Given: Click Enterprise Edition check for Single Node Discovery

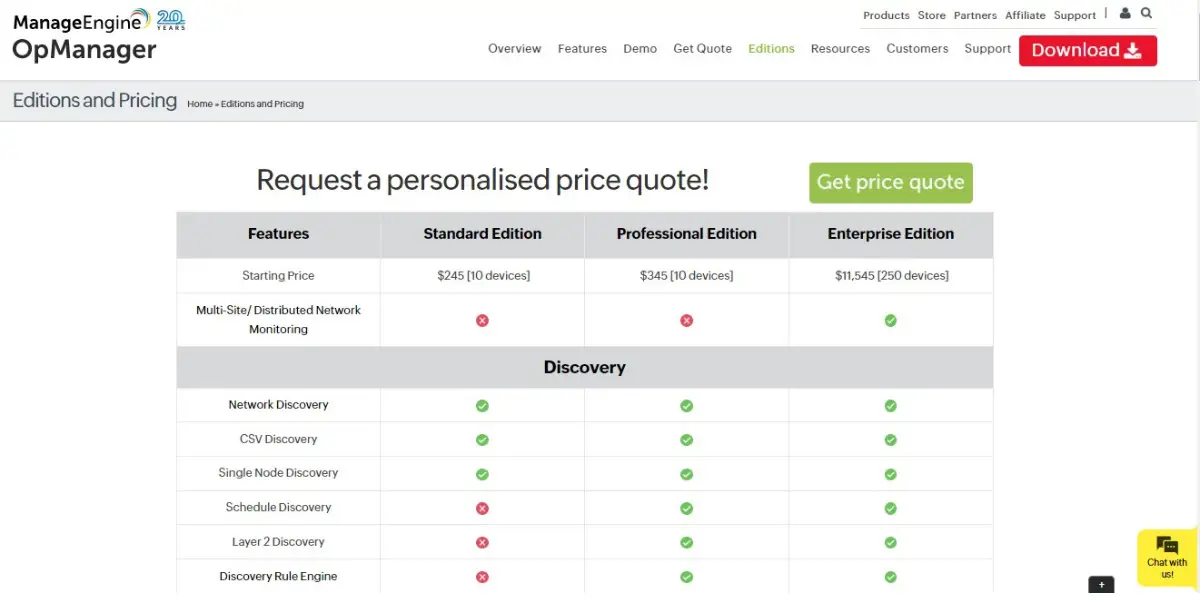Looking at the screenshot, I should [890, 474].
